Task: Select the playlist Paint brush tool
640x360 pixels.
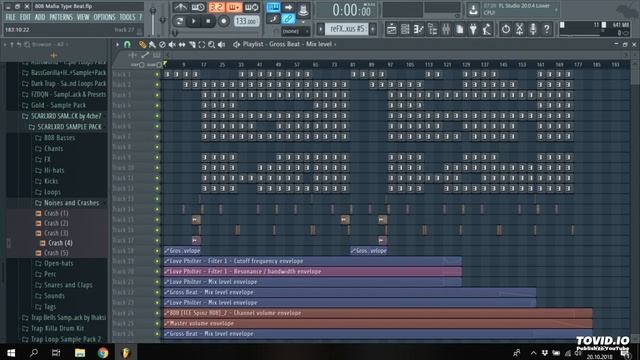Action: point(152,44)
